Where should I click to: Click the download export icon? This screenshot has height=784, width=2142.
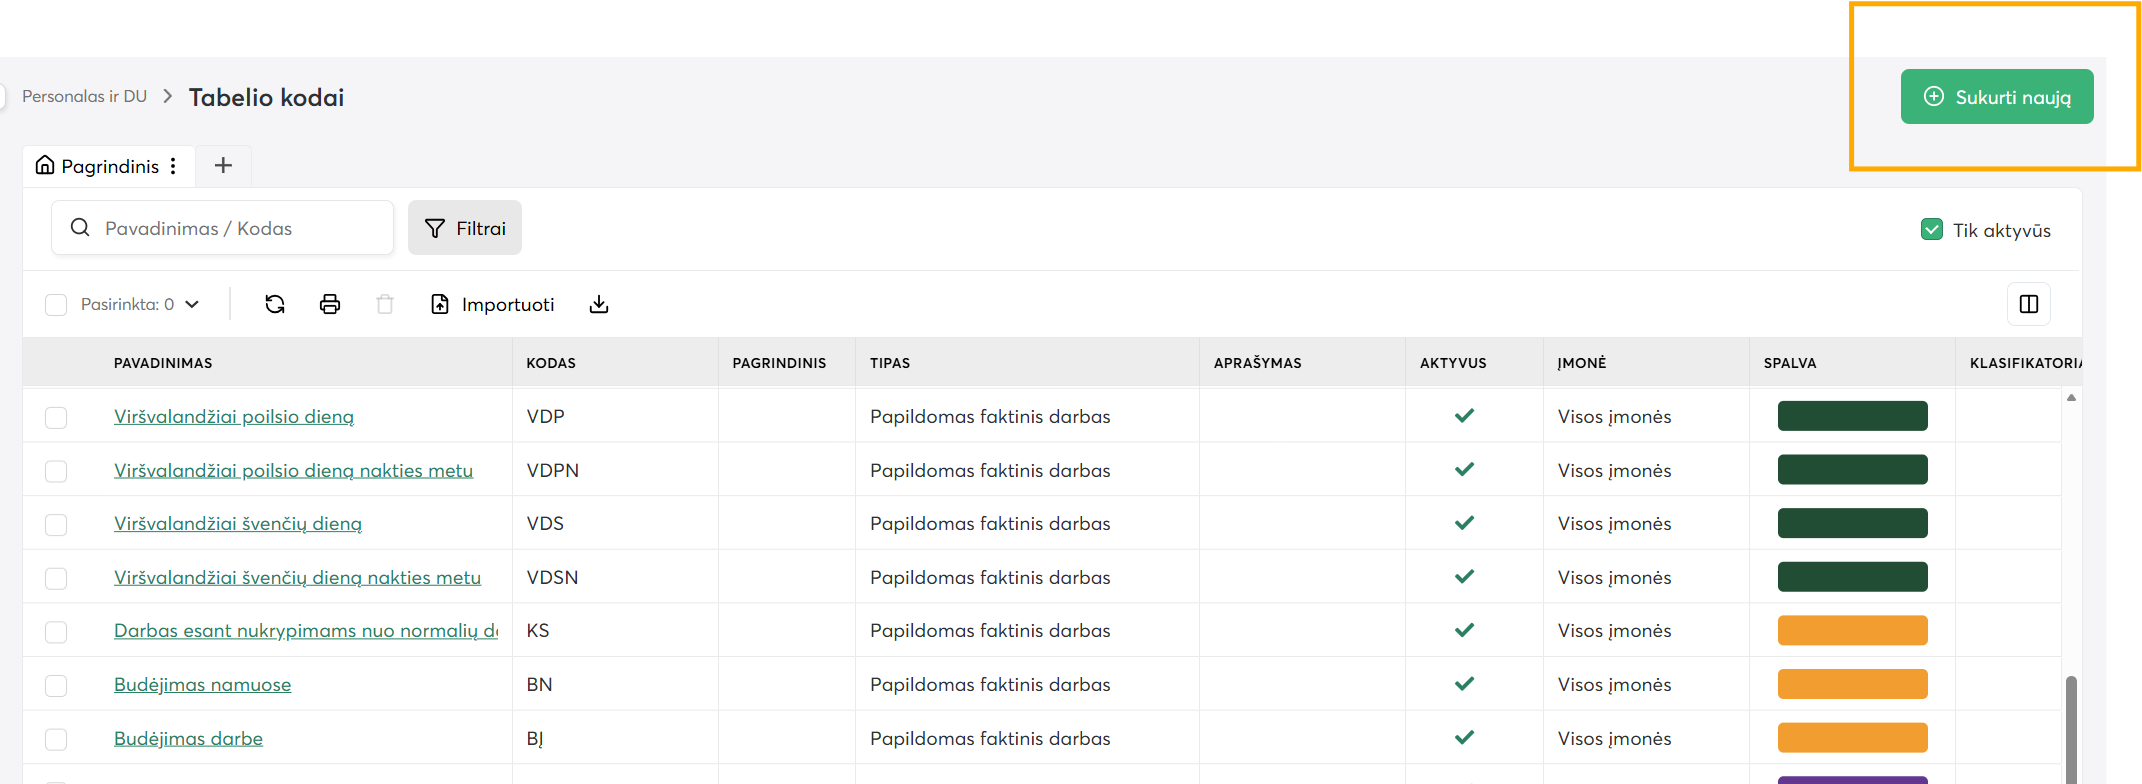coord(599,304)
